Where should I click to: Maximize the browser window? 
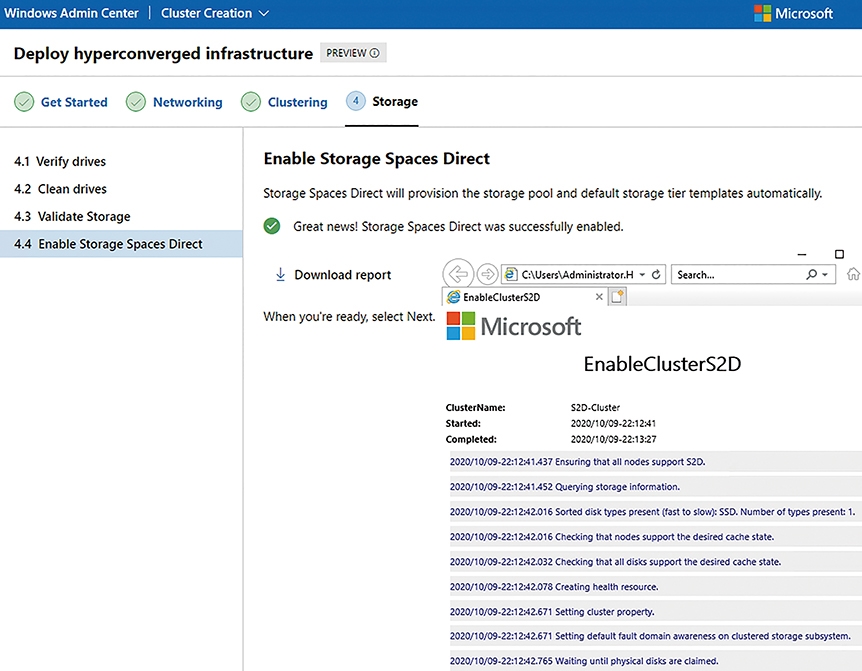pos(839,254)
